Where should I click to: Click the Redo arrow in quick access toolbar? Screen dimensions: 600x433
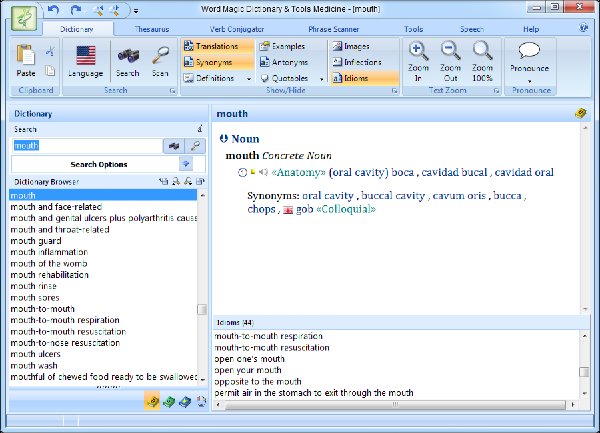[75, 10]
